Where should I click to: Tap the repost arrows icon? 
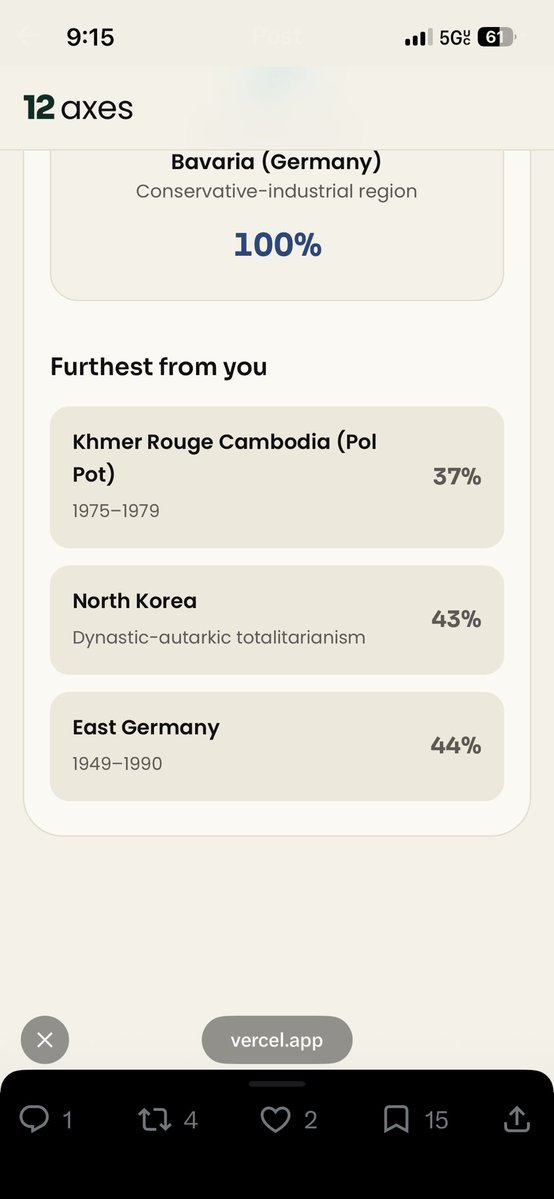tap(153, 1120)
